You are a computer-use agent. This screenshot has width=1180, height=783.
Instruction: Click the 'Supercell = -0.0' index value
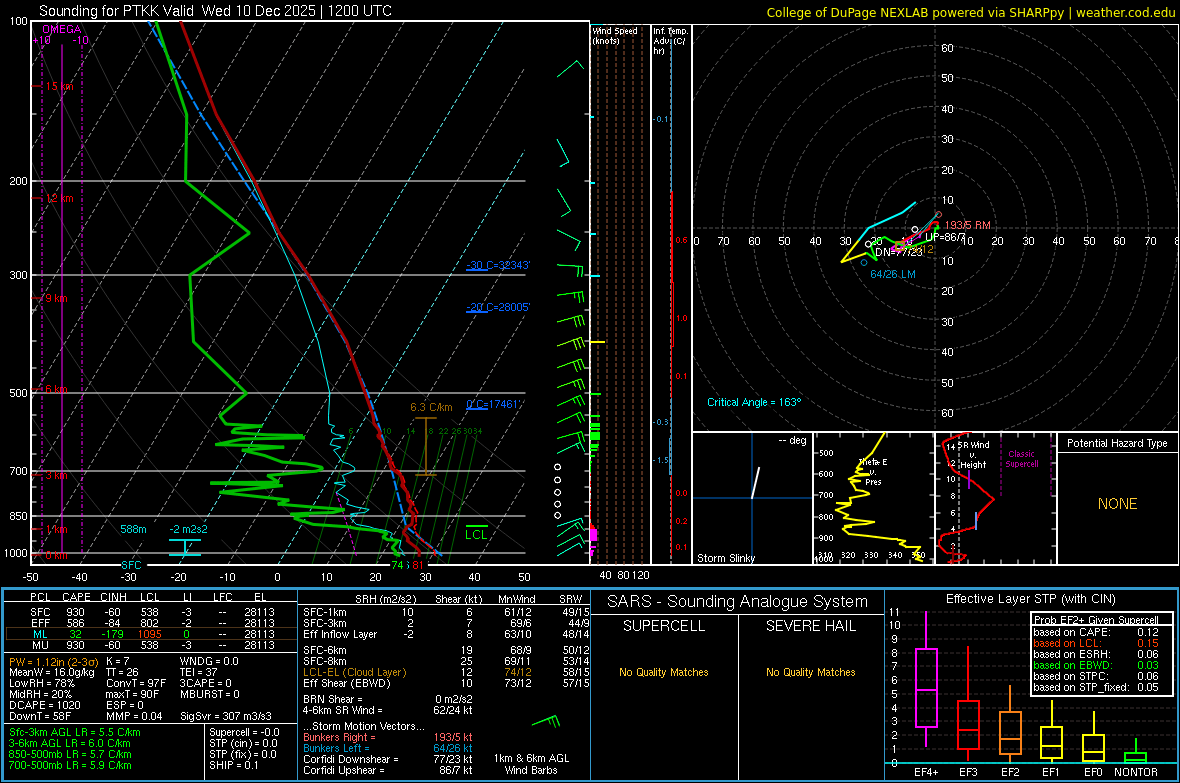(x=244, y=733)
